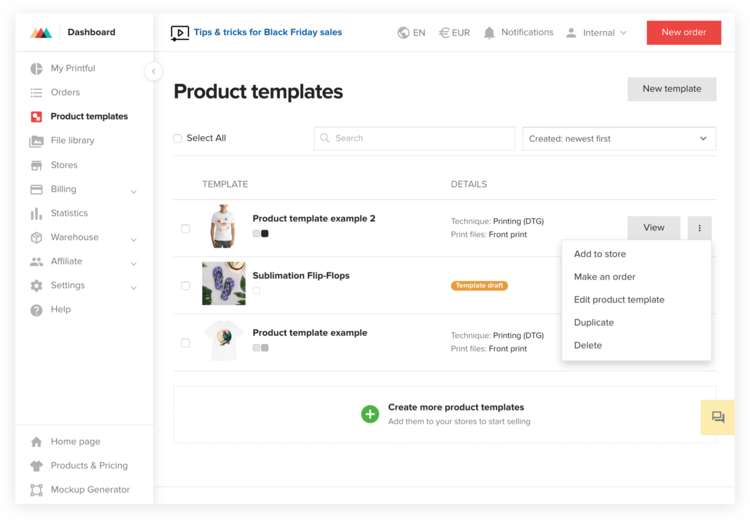This screenshot has height=521, width=750.
Task: Click the Statistics bar chart icon
Action: pyautogui.click(x=37, y=213)
